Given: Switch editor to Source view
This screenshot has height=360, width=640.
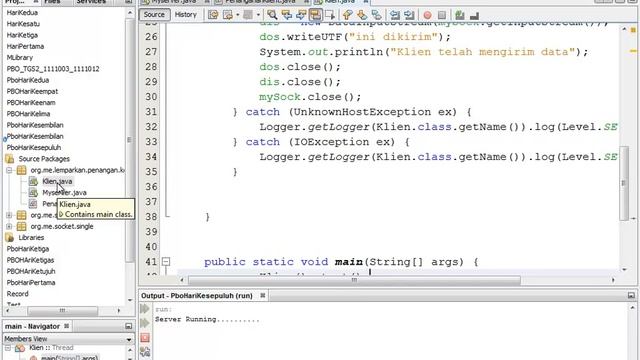Looking at the screenshot, I should 154,14.
